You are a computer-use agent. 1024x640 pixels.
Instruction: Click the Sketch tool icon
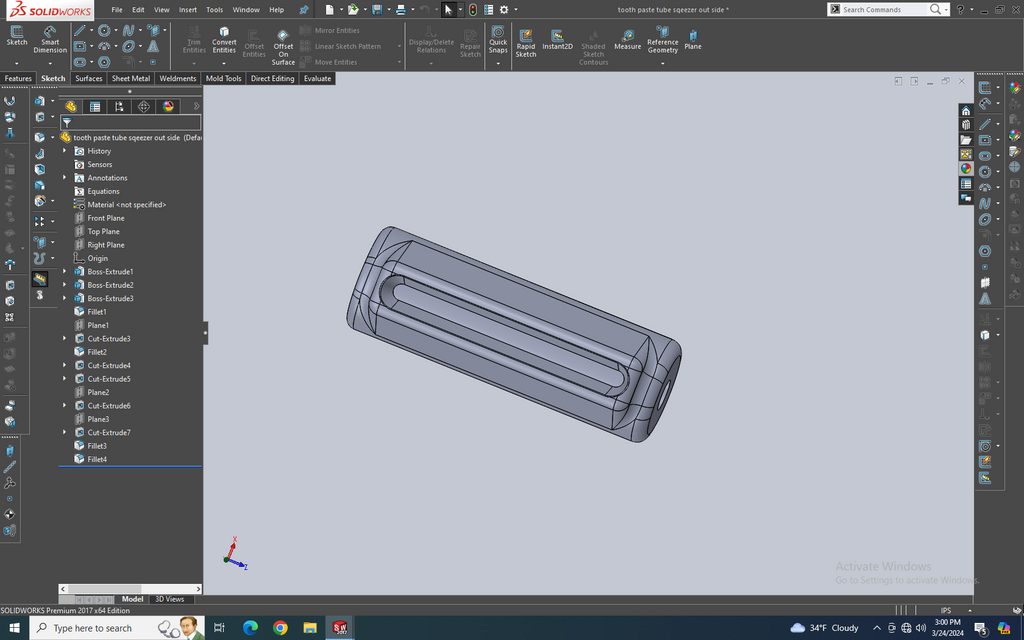tap(17, 36)
